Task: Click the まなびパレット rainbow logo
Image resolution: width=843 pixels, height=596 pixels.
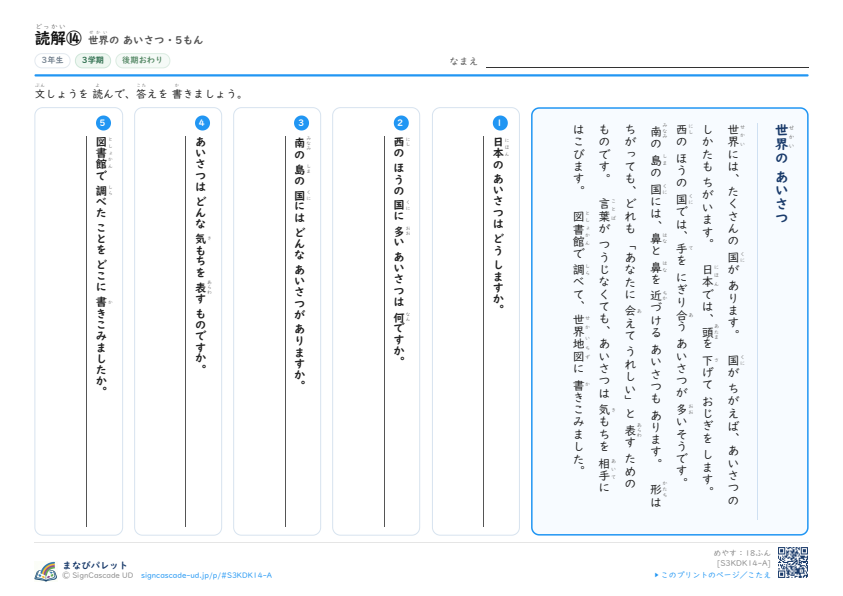Action: [46, 571]
